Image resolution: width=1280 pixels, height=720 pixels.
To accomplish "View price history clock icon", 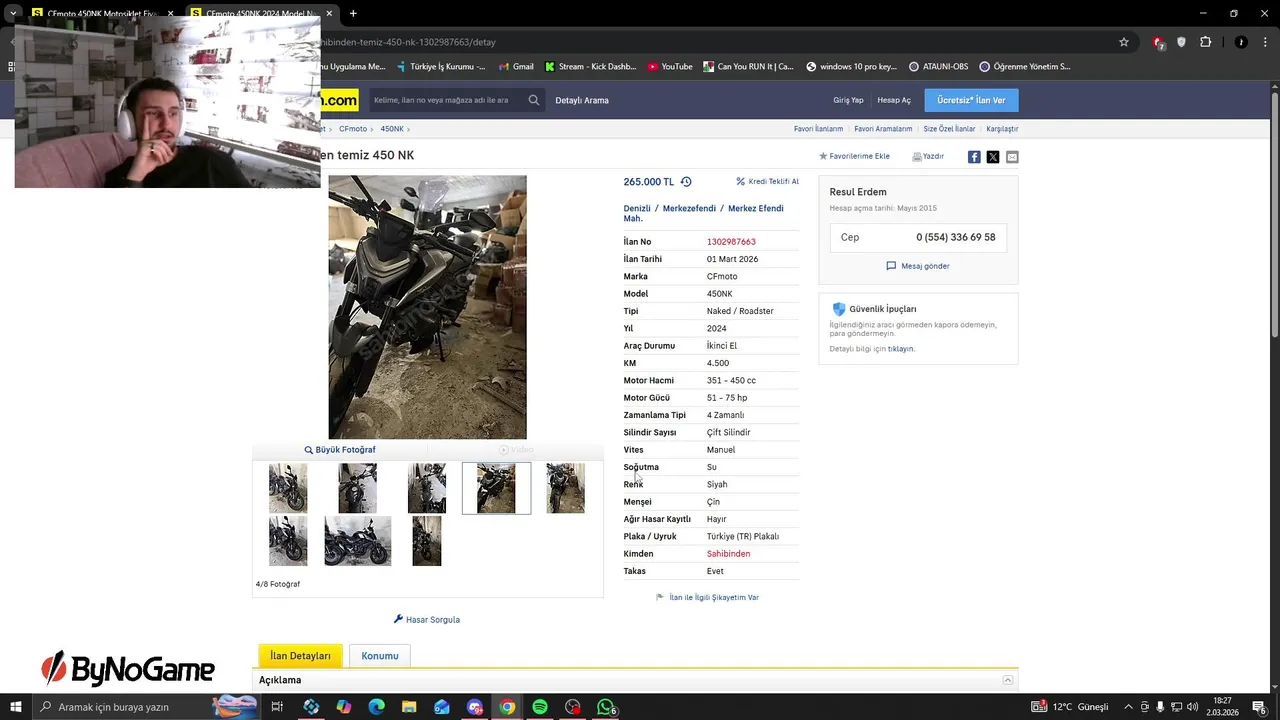I will click(x=686, y=182).
